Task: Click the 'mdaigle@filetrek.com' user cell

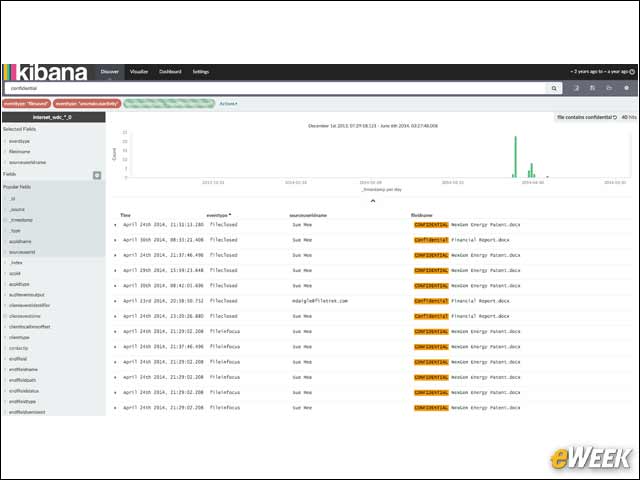Action: 320,301
